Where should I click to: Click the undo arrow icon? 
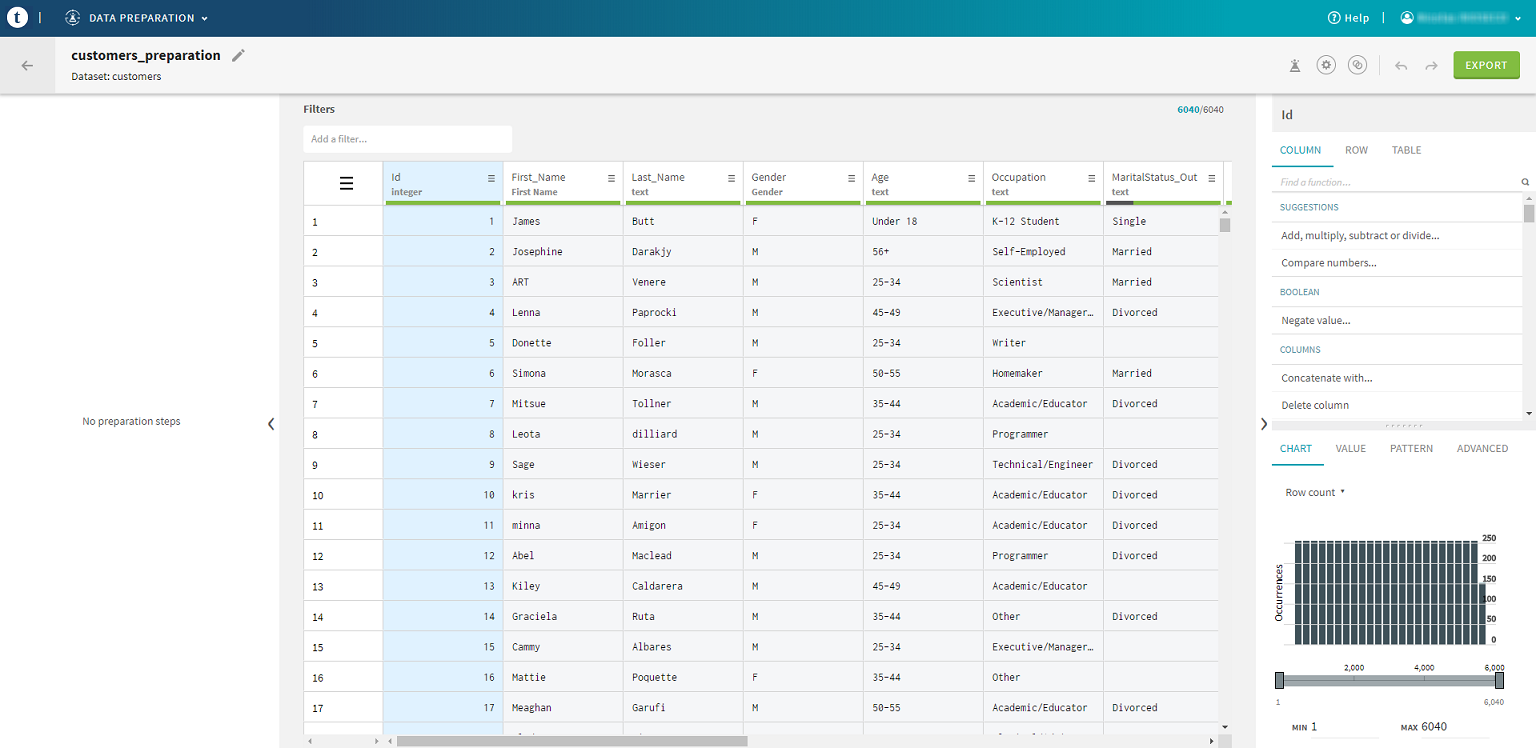[x=1401, y=65]
